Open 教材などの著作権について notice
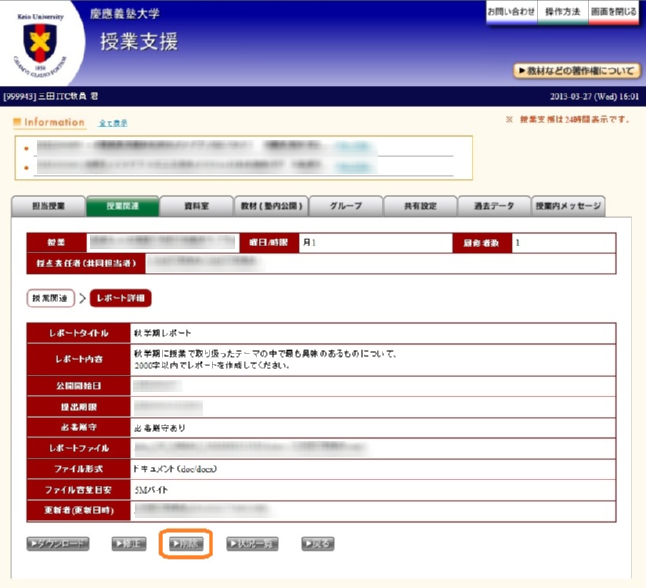The width and height of the screenshot is (646, 588). pos(576,71)
